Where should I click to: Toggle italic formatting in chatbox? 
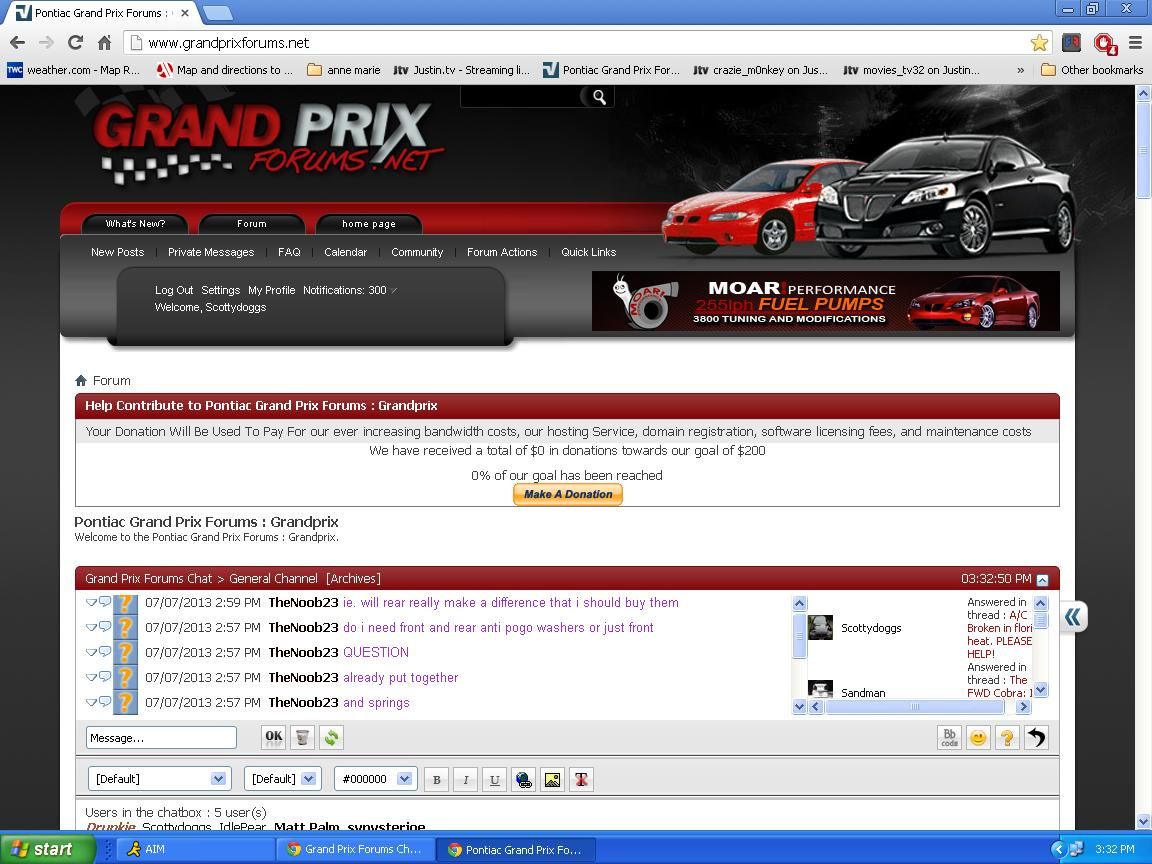(465, 780)
